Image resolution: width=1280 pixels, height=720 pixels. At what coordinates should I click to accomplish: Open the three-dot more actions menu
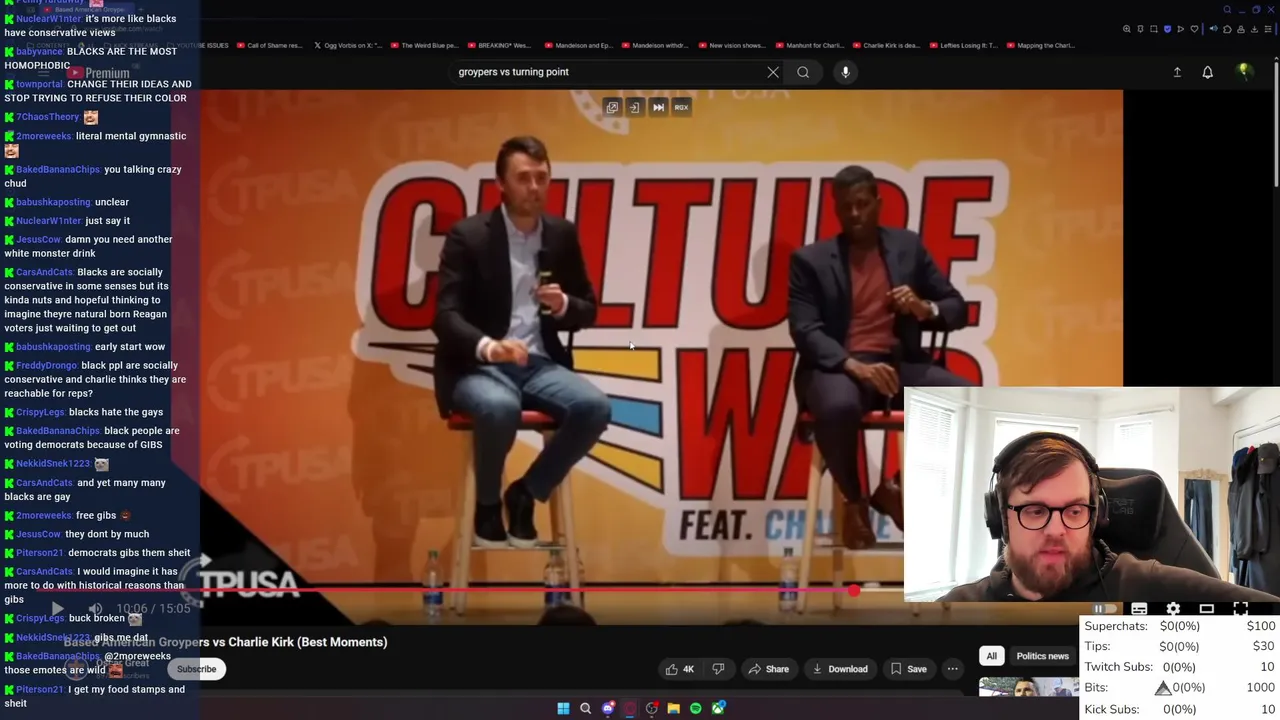[x=952, y=669]
